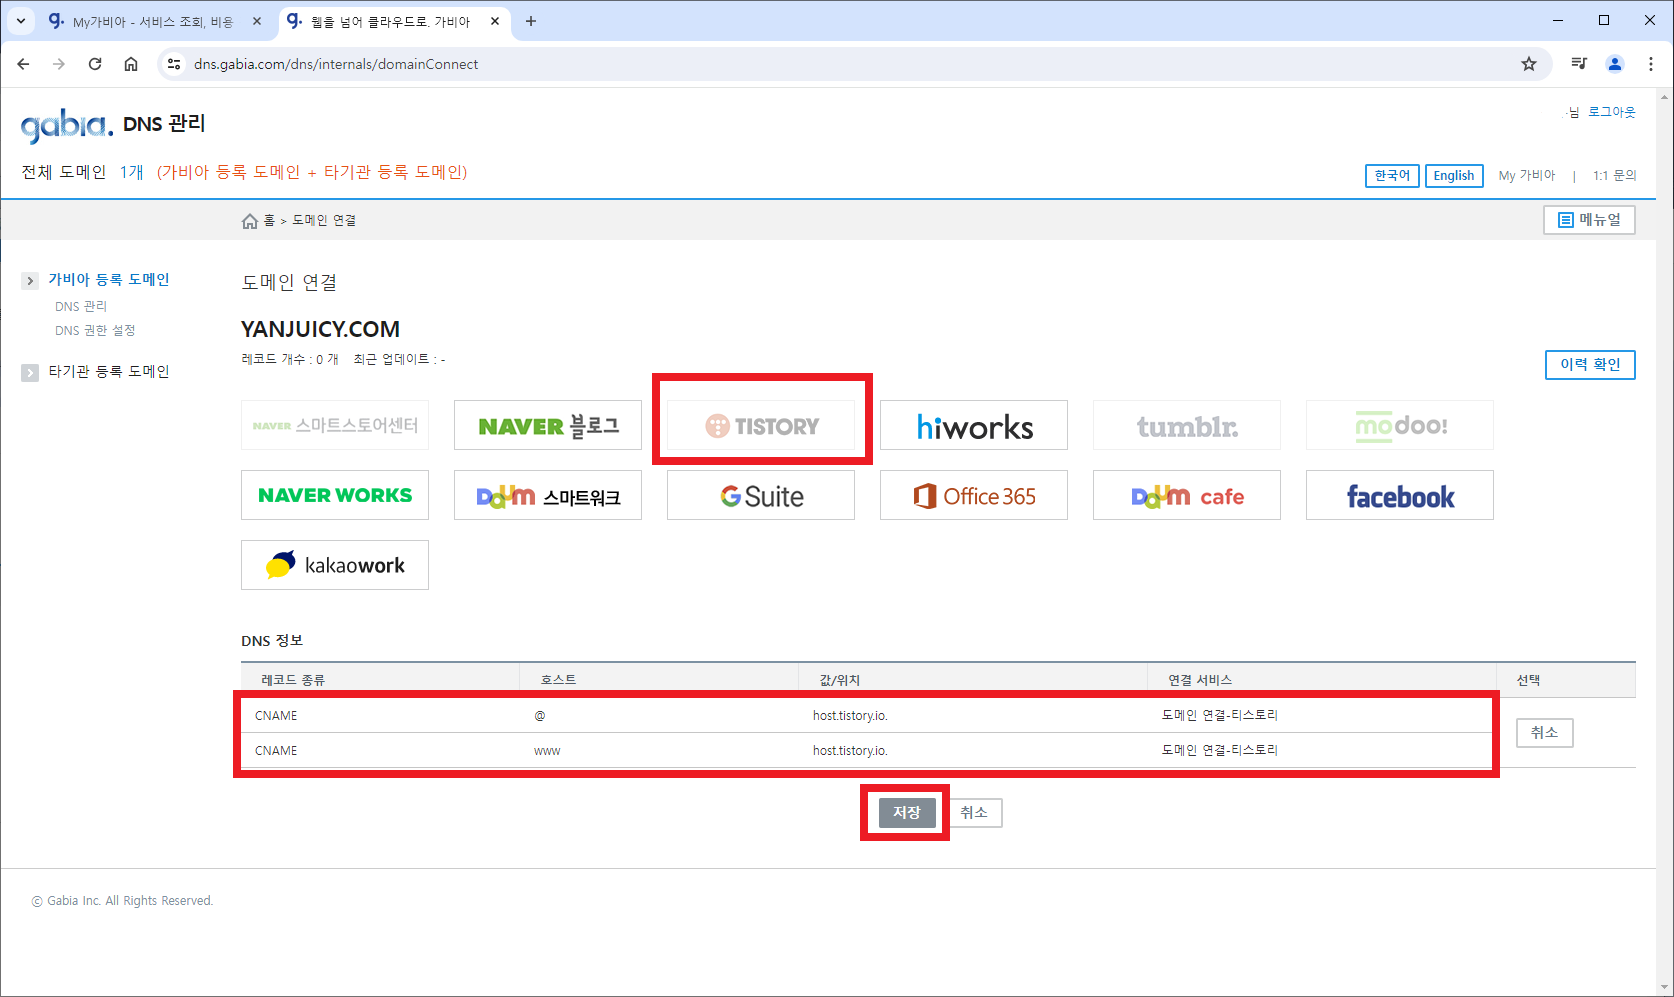Go forward with browser forward arrow

tap(59, 64)
